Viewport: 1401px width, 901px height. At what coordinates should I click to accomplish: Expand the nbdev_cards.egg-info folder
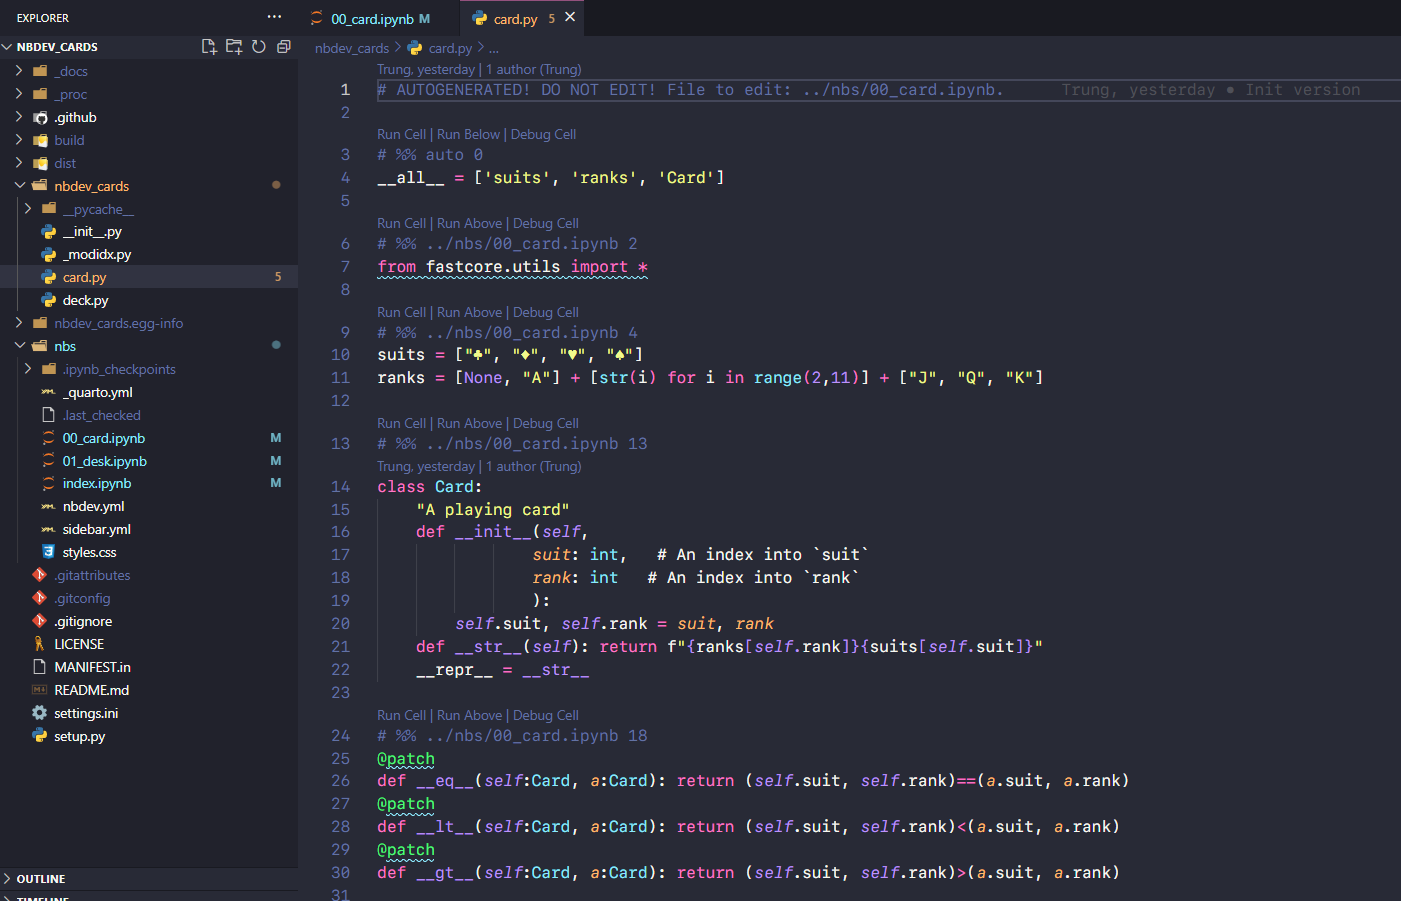point(19,323)
